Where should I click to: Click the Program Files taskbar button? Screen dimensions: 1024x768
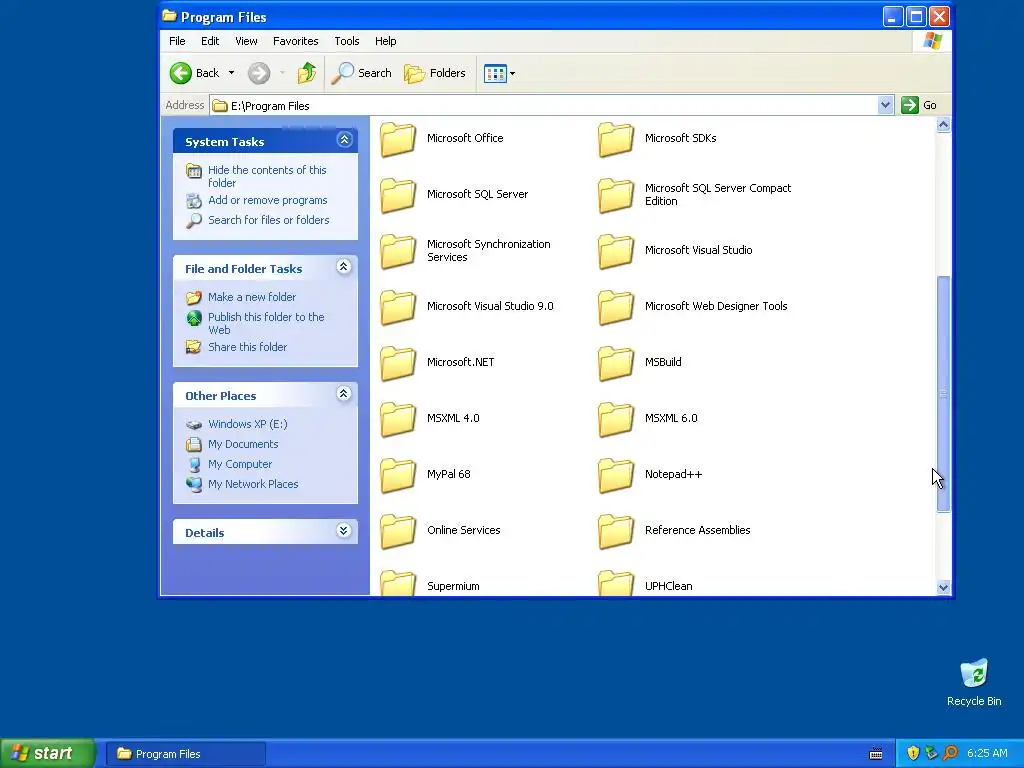click(x=185, y=754)
